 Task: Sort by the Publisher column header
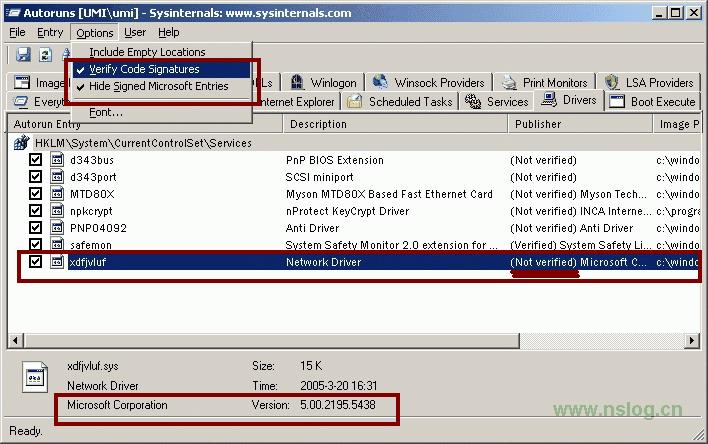580,124
